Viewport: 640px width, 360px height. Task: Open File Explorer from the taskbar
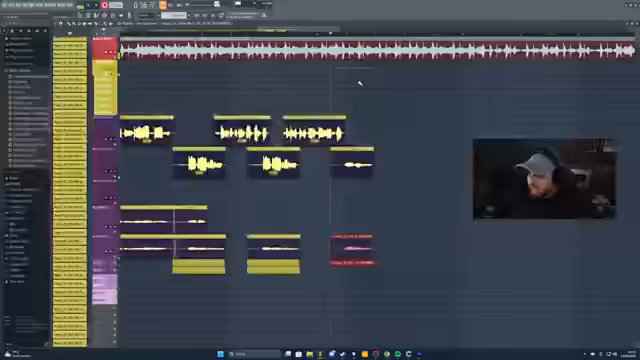tap(309, 354)
